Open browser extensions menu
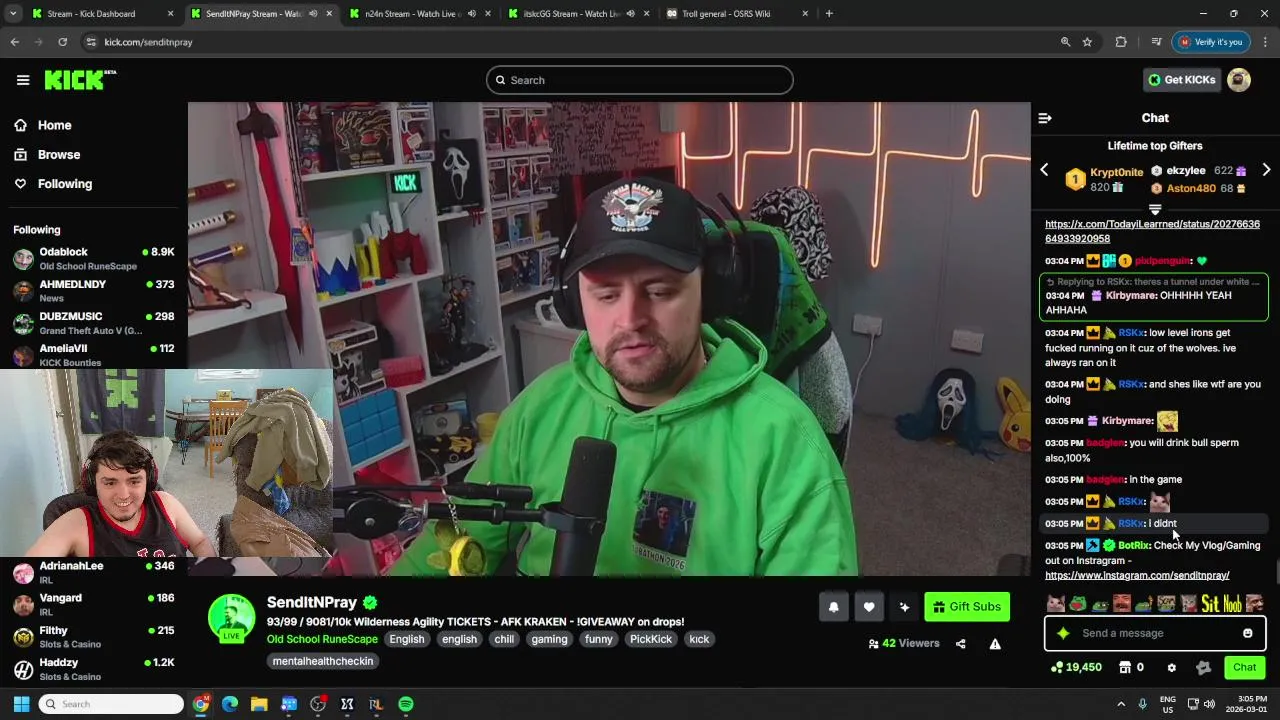The width and height of the screenshot is (1280, 720). coord(1121,42)
